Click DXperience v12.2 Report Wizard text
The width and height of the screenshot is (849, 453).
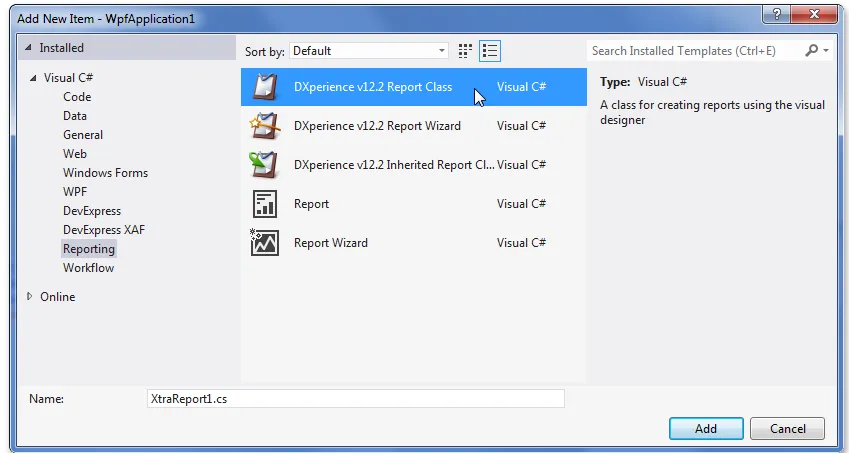377,126
